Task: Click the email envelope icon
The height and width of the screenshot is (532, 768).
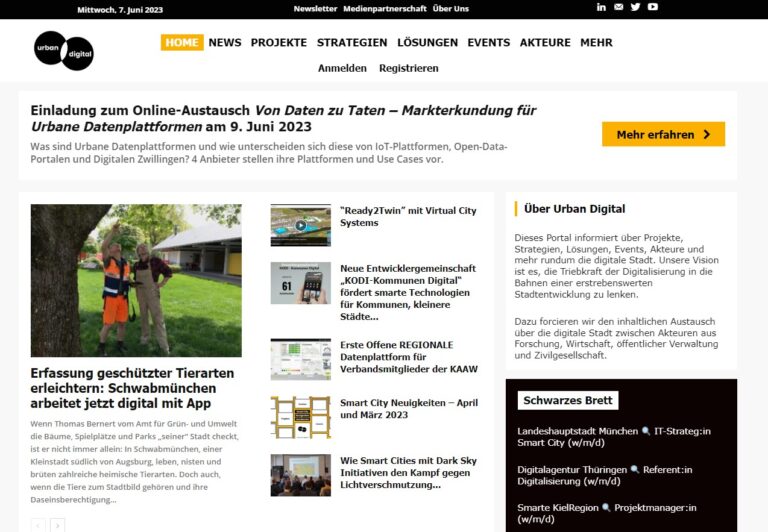Action: pyautogui.click(x=619, y=7)
